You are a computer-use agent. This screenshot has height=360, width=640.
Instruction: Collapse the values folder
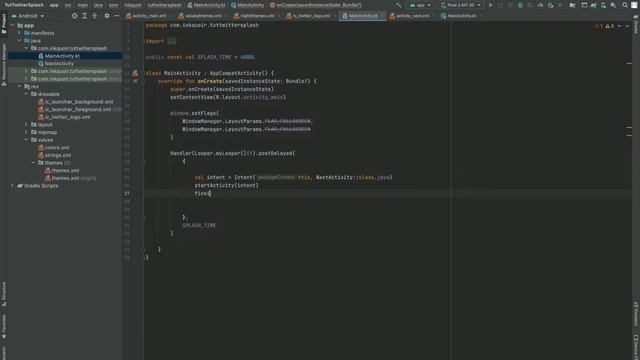coord(27,140)
